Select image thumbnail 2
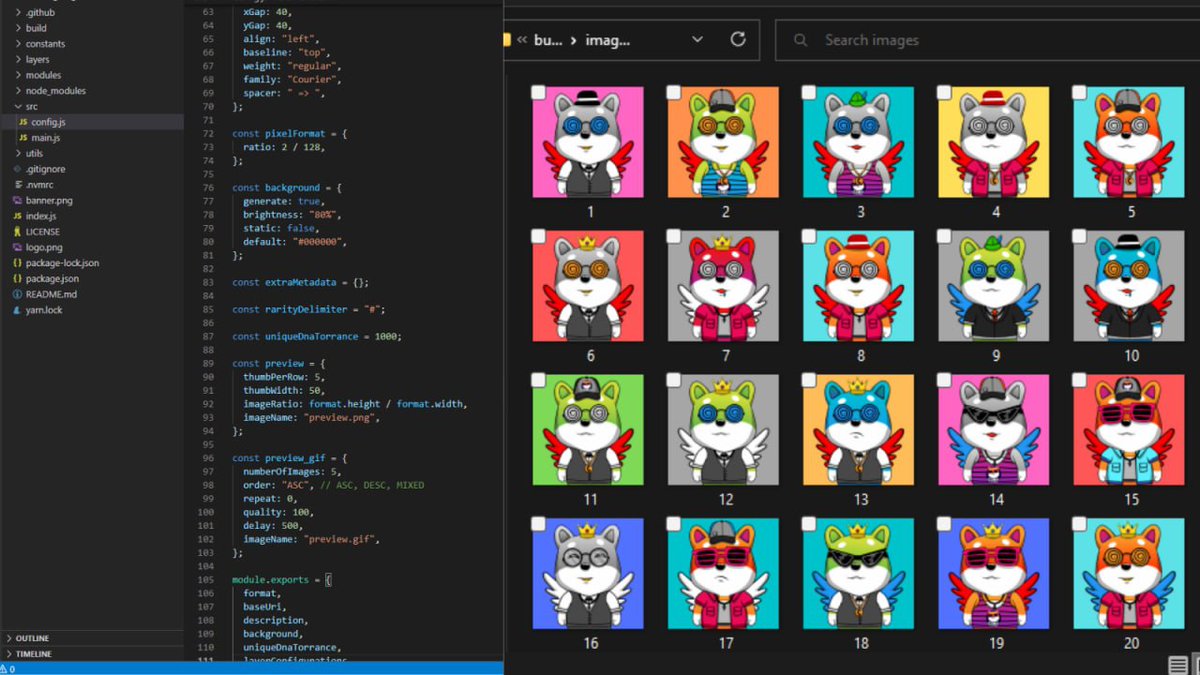1200x675 pixels. click(x=723, y=142)
